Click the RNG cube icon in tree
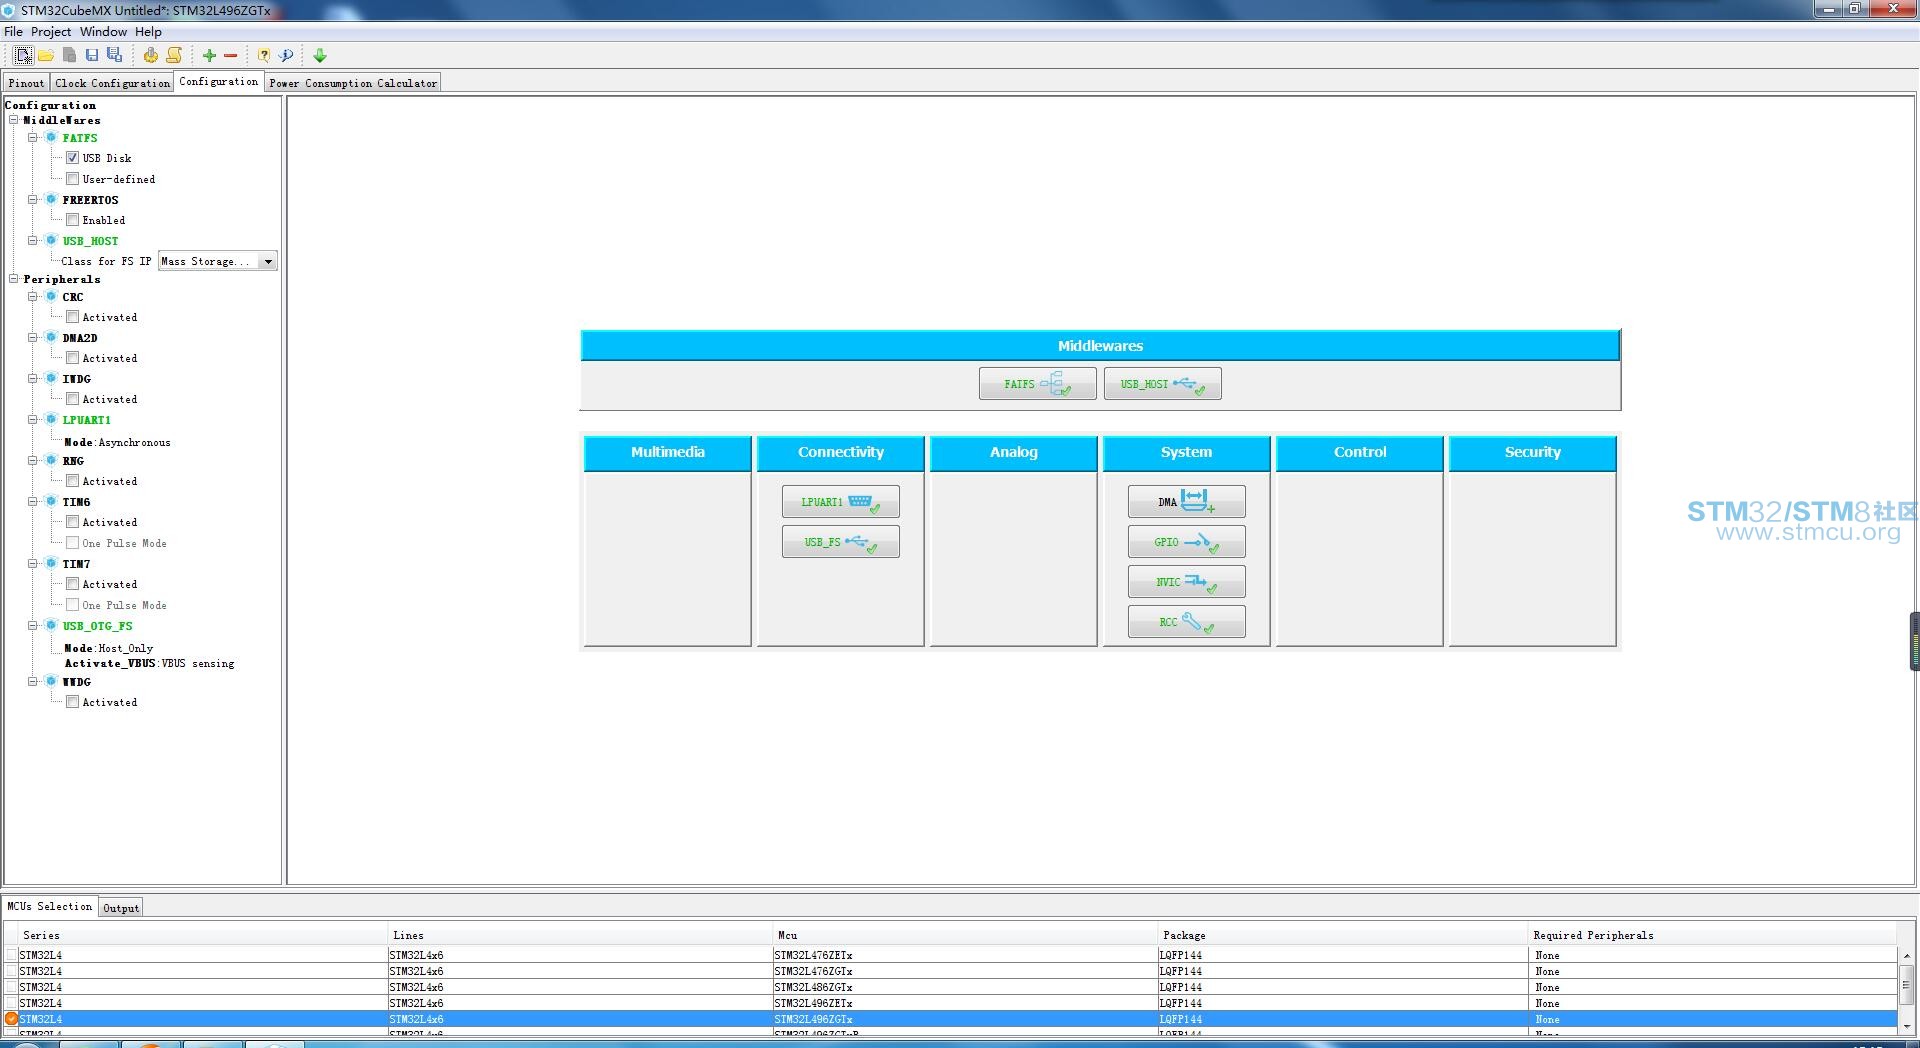Image resolution: width=1920 pixels, height=1048 pixels. (x=51, y=460)
